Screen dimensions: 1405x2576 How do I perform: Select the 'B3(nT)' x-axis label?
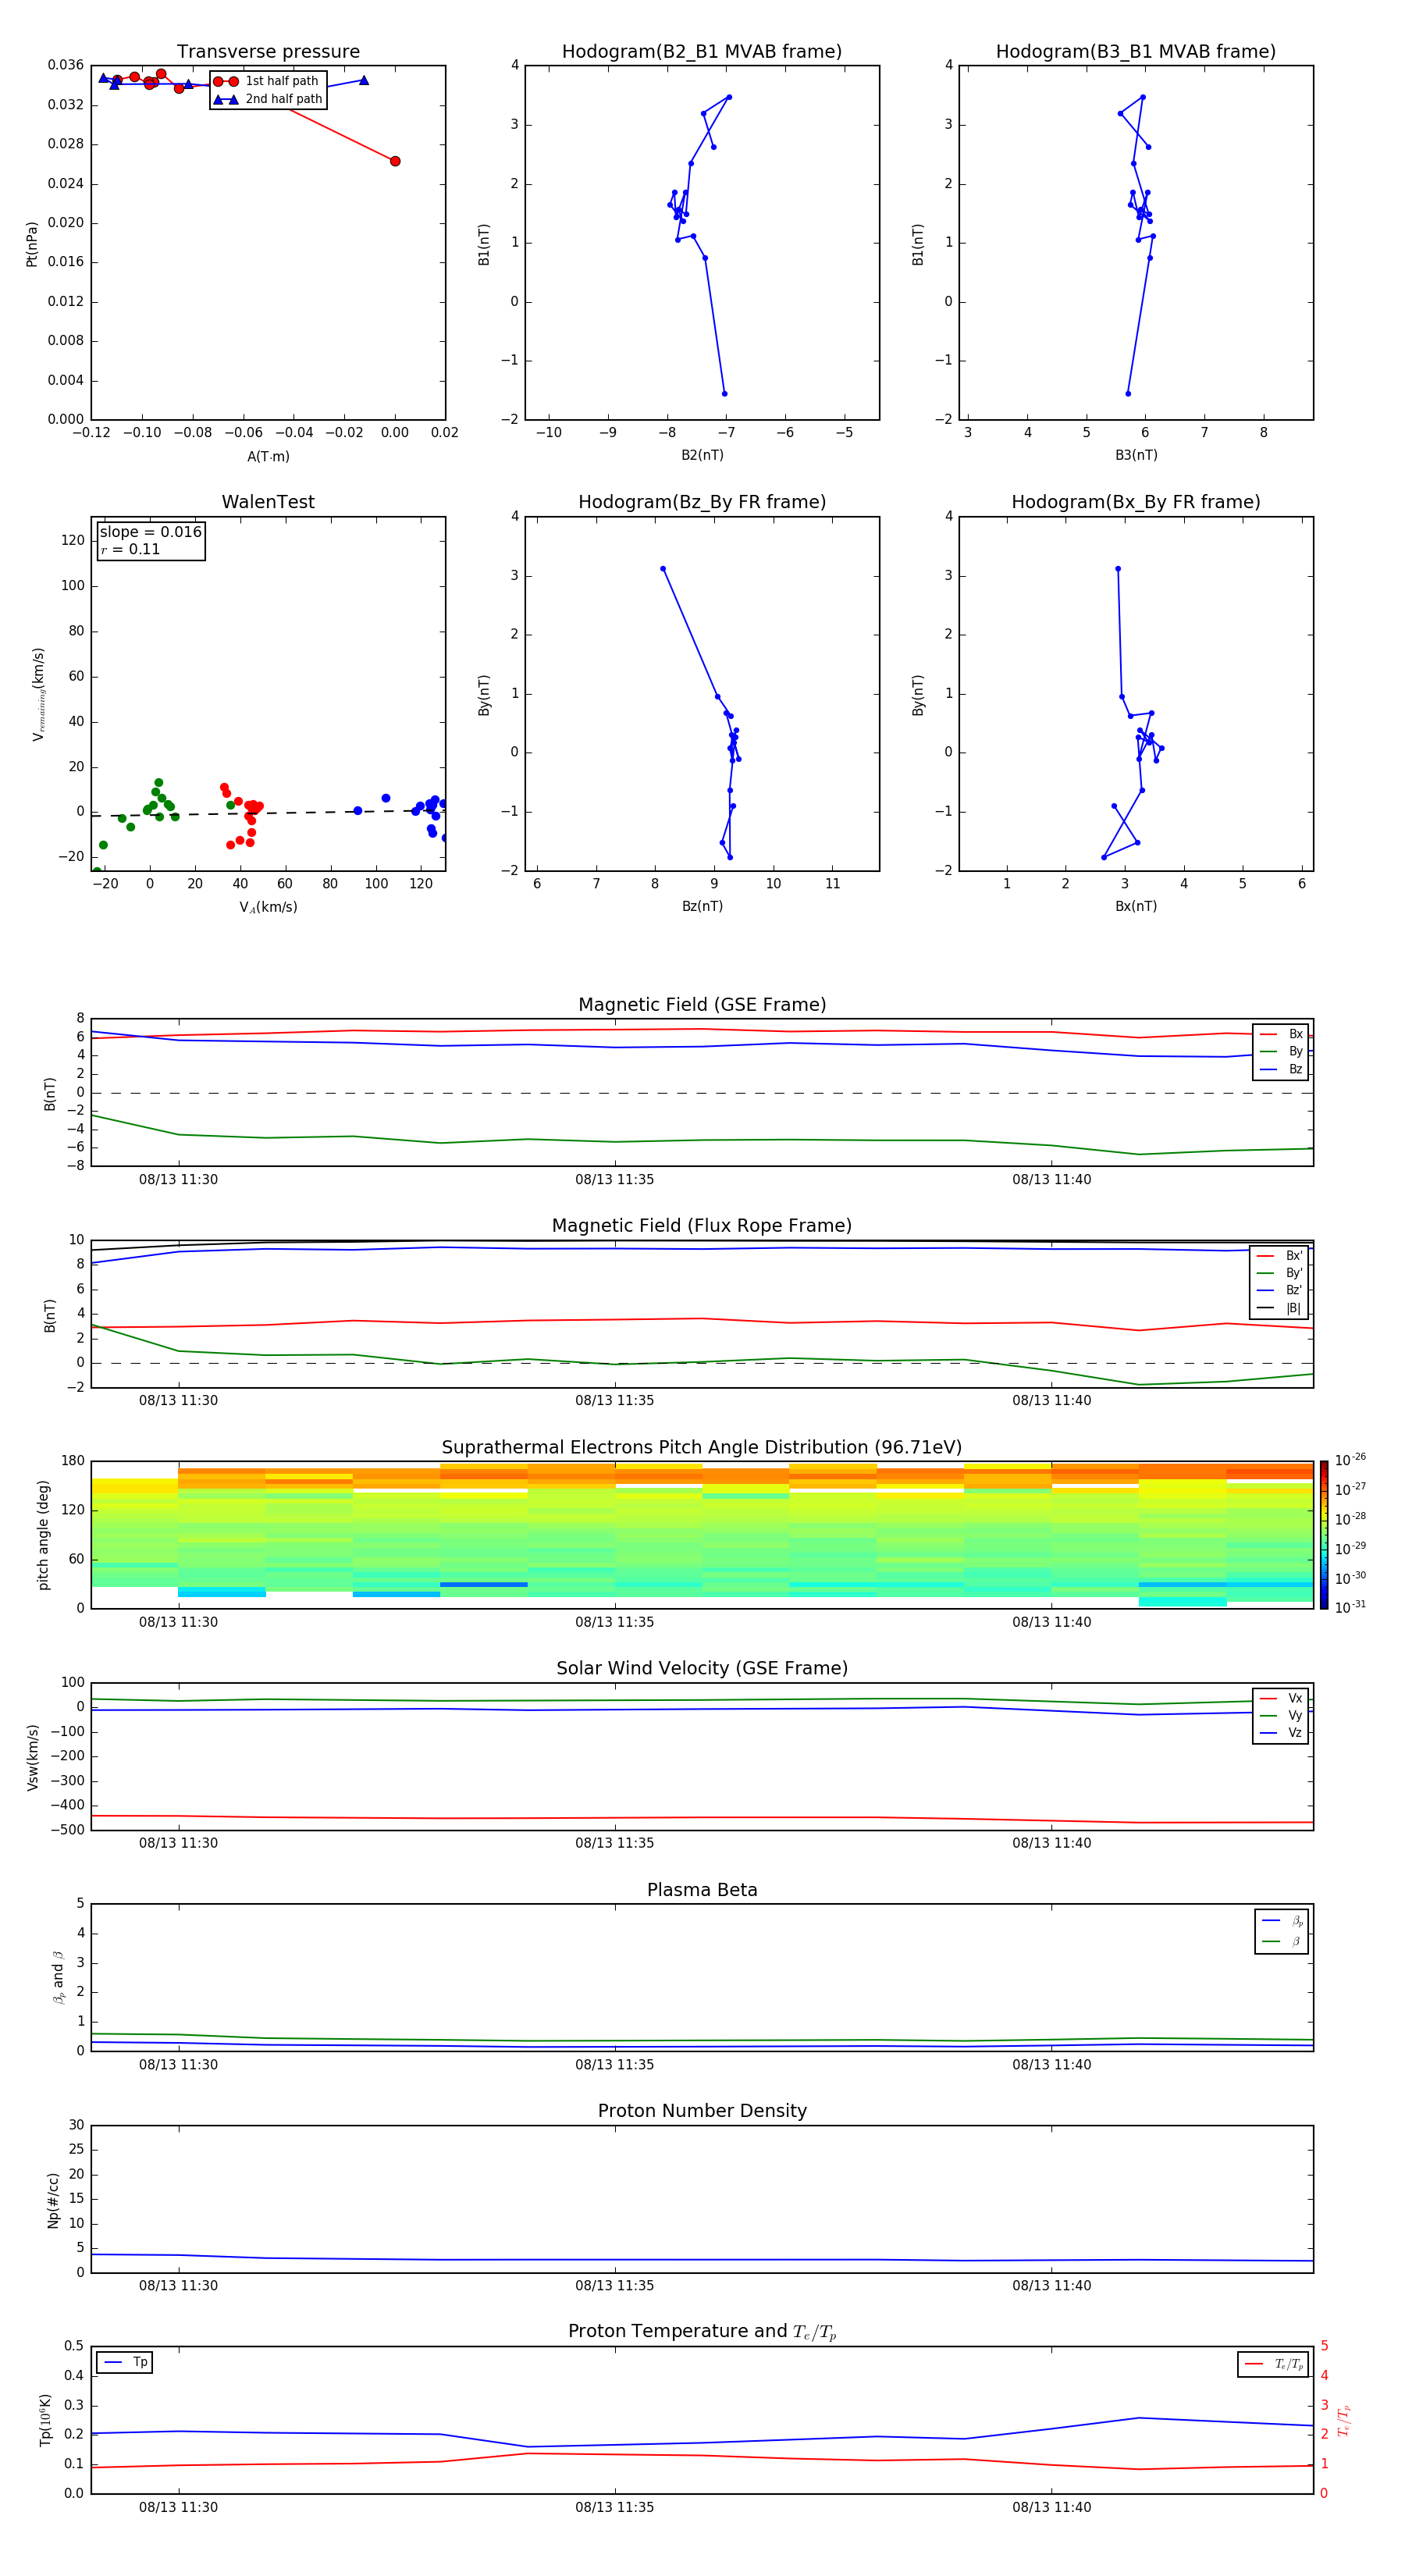[1136, 455]
